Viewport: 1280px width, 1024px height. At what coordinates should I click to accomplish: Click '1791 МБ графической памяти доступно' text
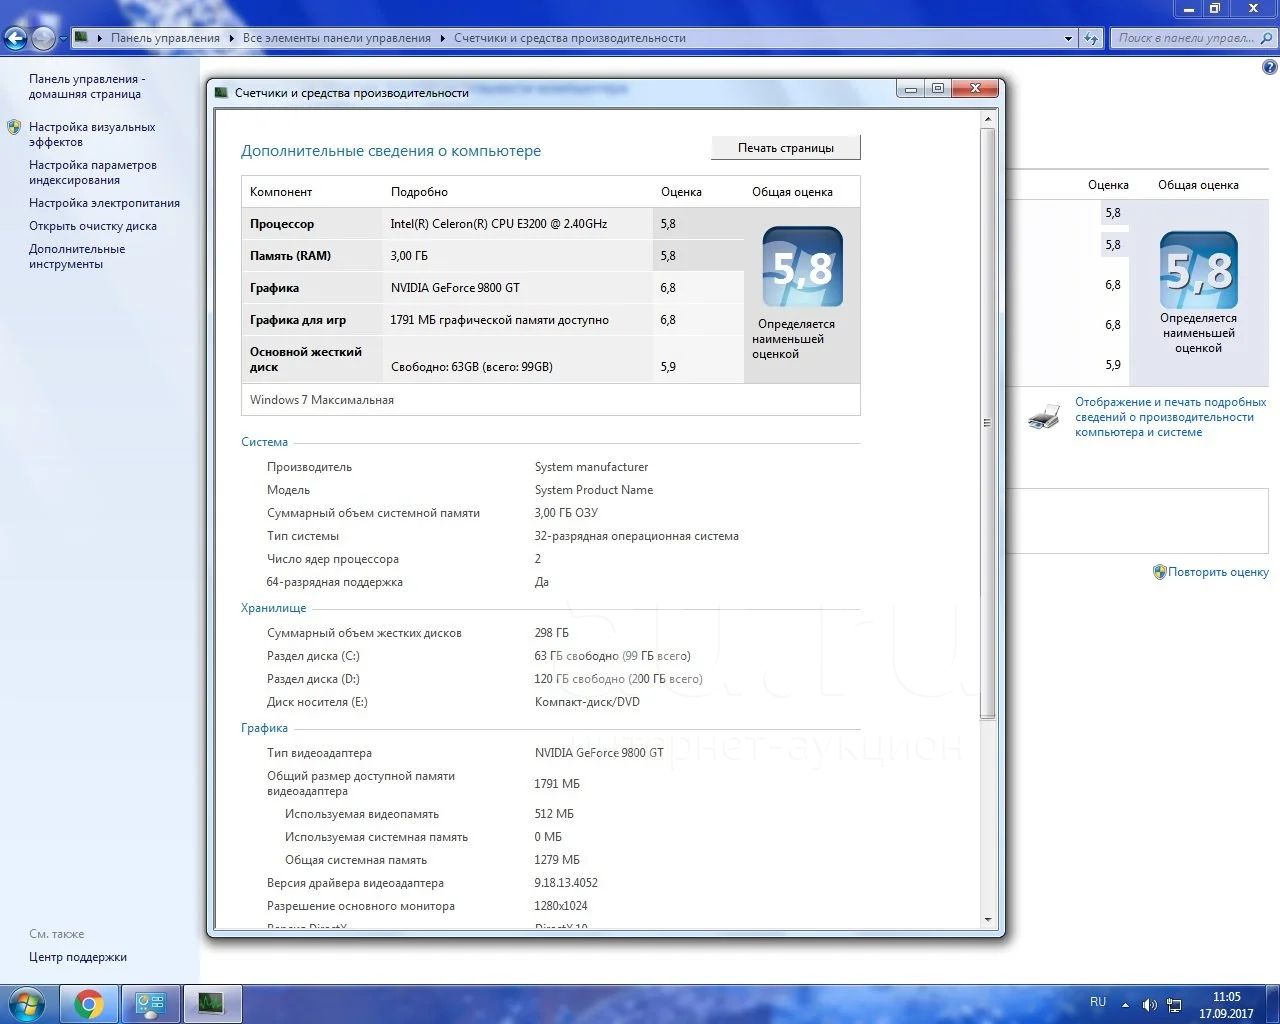coord(499,320)
